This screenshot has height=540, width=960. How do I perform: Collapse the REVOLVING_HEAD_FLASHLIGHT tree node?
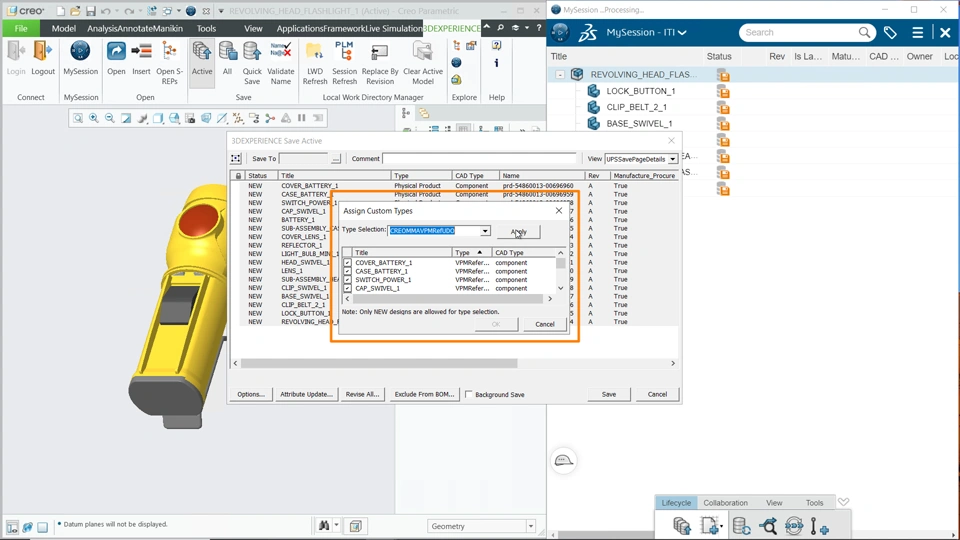(x=560, y=75)
